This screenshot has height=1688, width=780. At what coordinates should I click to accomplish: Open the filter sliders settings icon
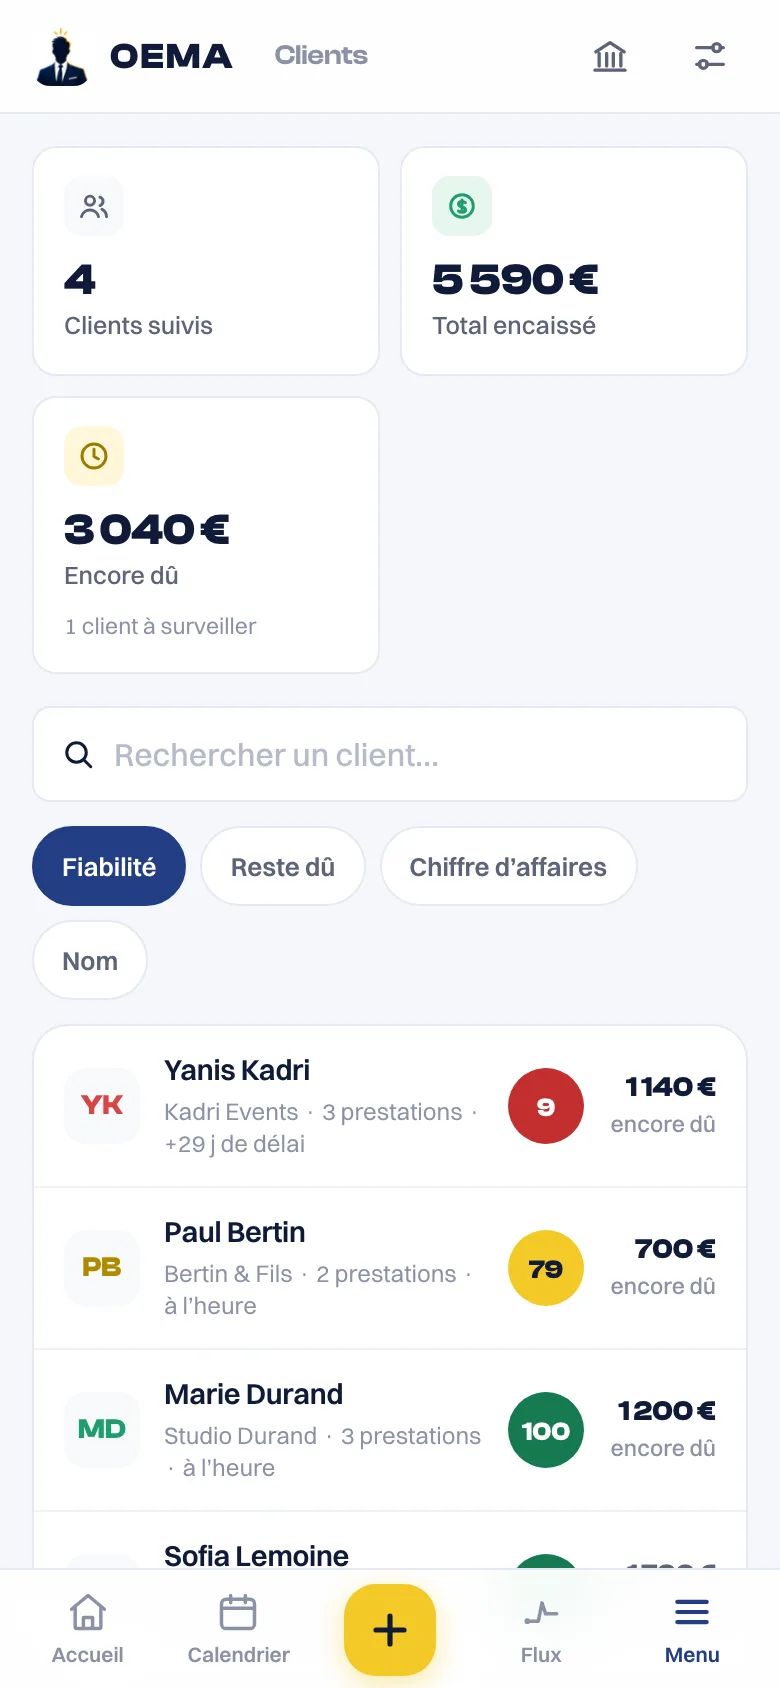tap(710, 56)
